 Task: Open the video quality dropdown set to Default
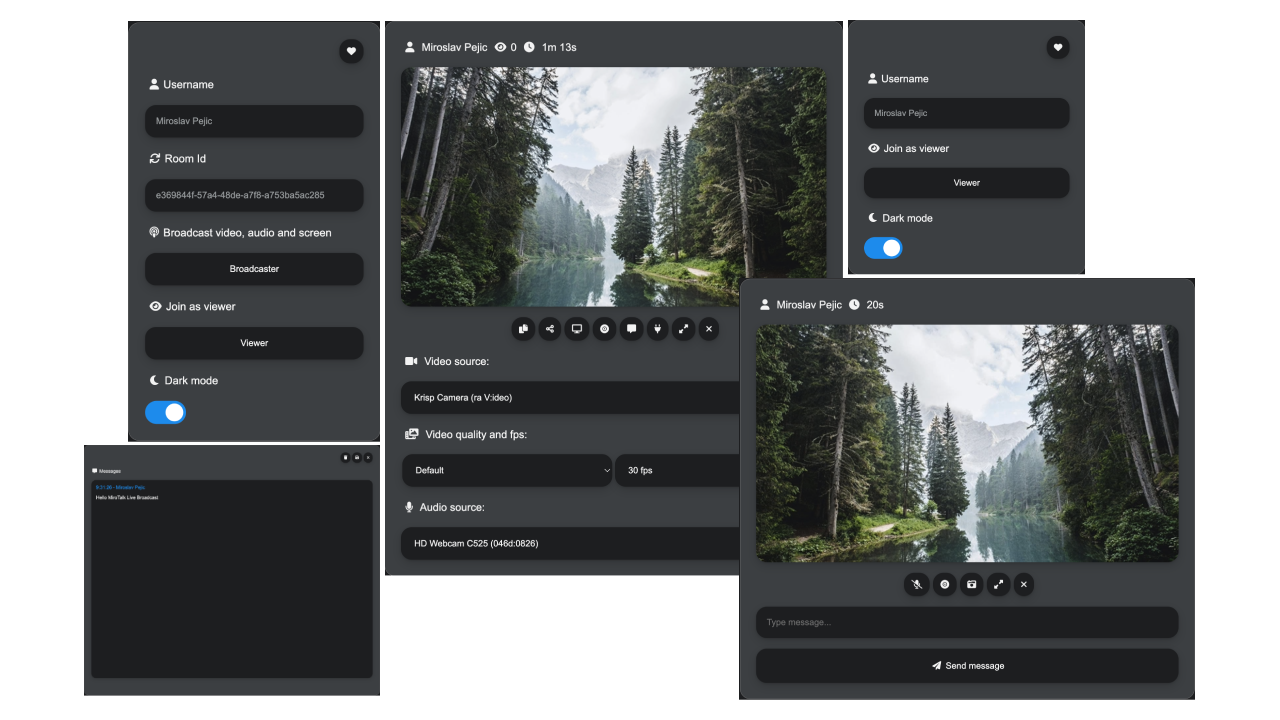[507, 470]
